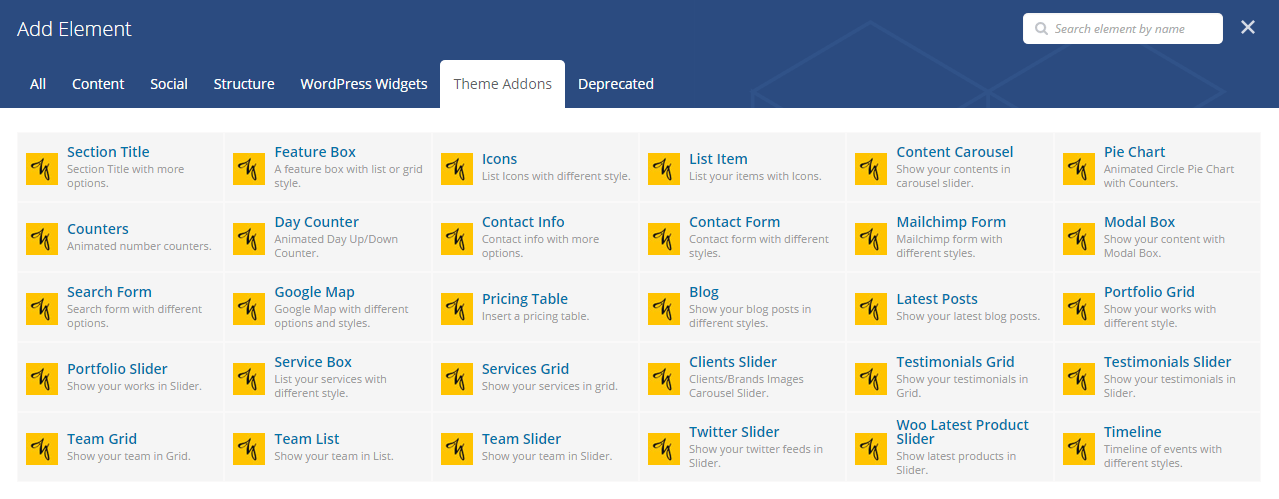Choose the Testimonials Grid element
Image resolution: width=1279 pixels, height=499 pixels.
pos(955,362)
